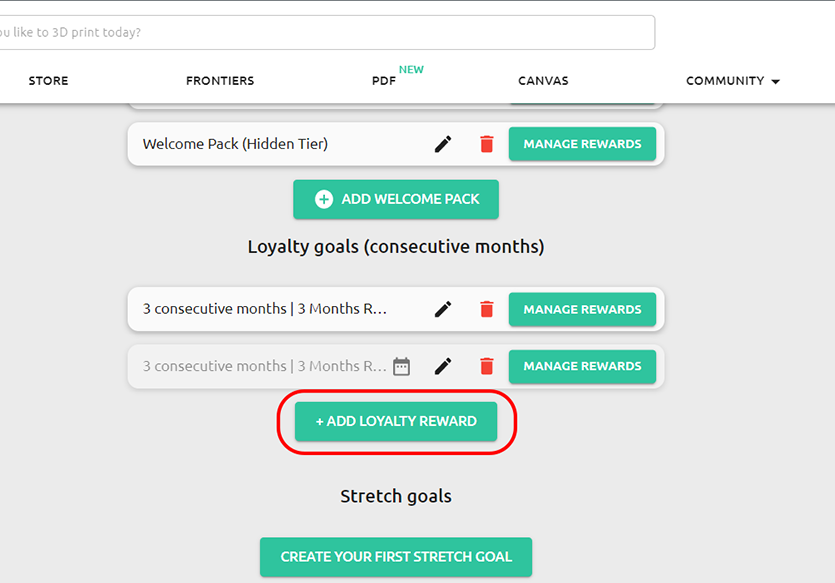
Task: Manage rewards for the second loyalty goal
Action: [x=582, y=366]
